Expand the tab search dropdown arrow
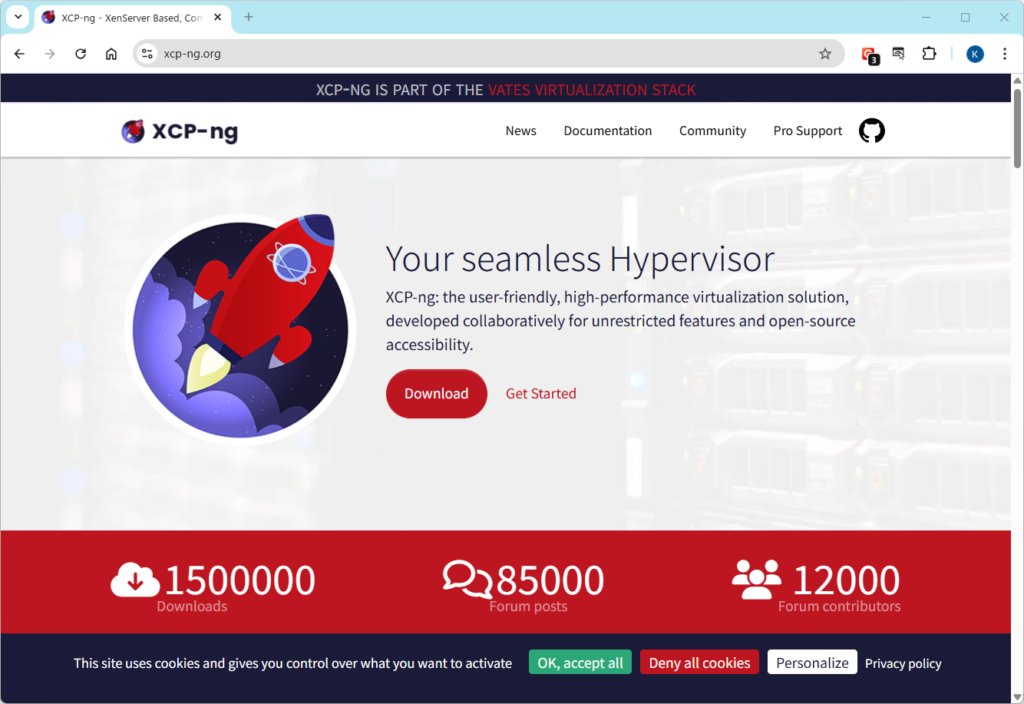Image resolution: width=1024 pixels, height=704 pixels. 18,17
